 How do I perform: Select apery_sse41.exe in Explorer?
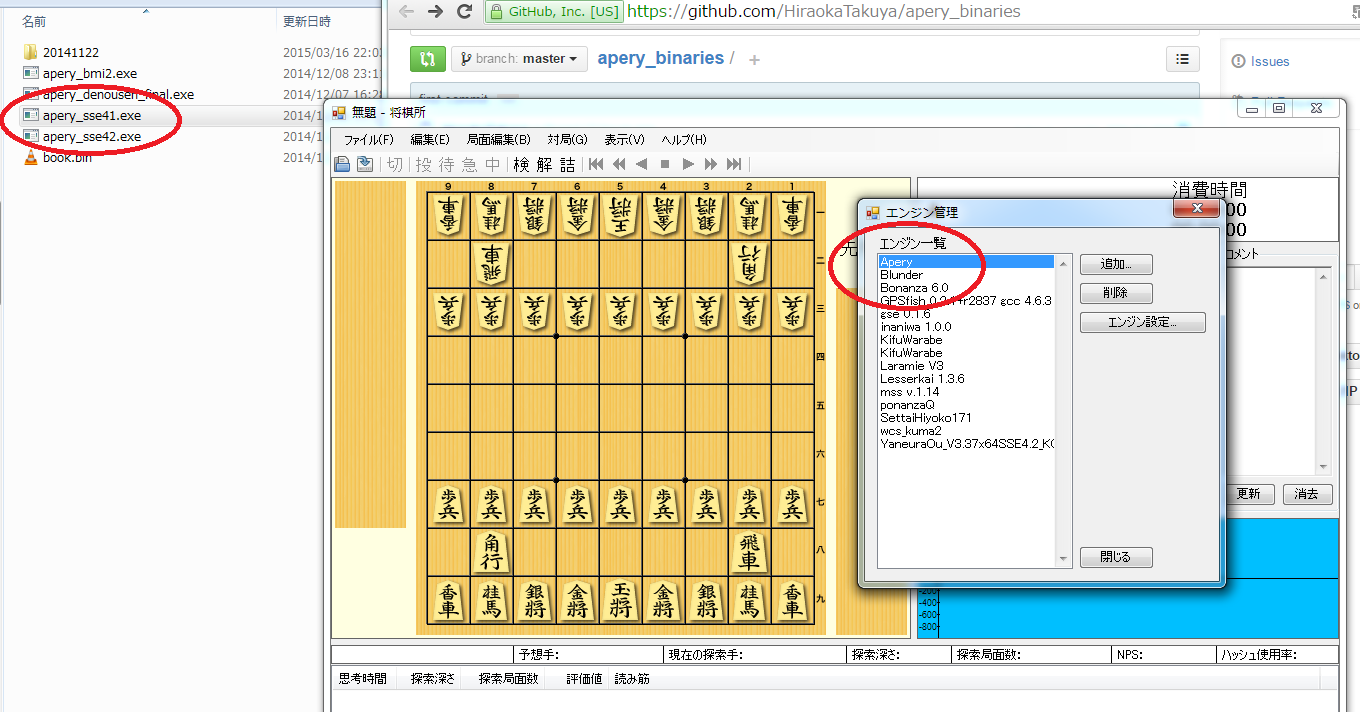pyautogui.click(x=92, y=115)
